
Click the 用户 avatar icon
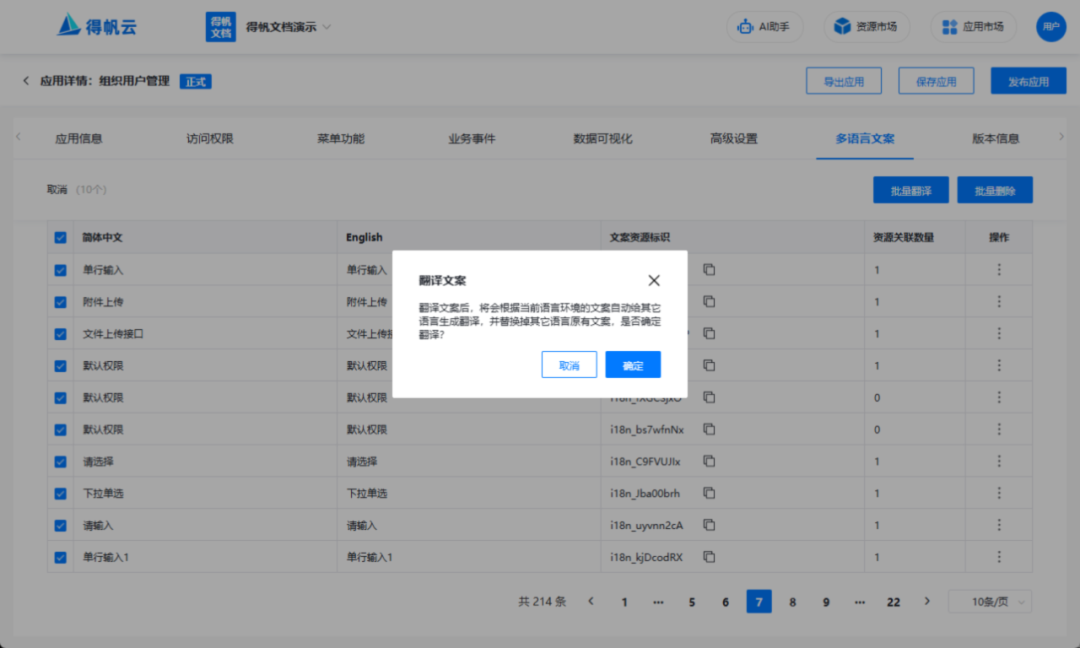pos(1051,27)
